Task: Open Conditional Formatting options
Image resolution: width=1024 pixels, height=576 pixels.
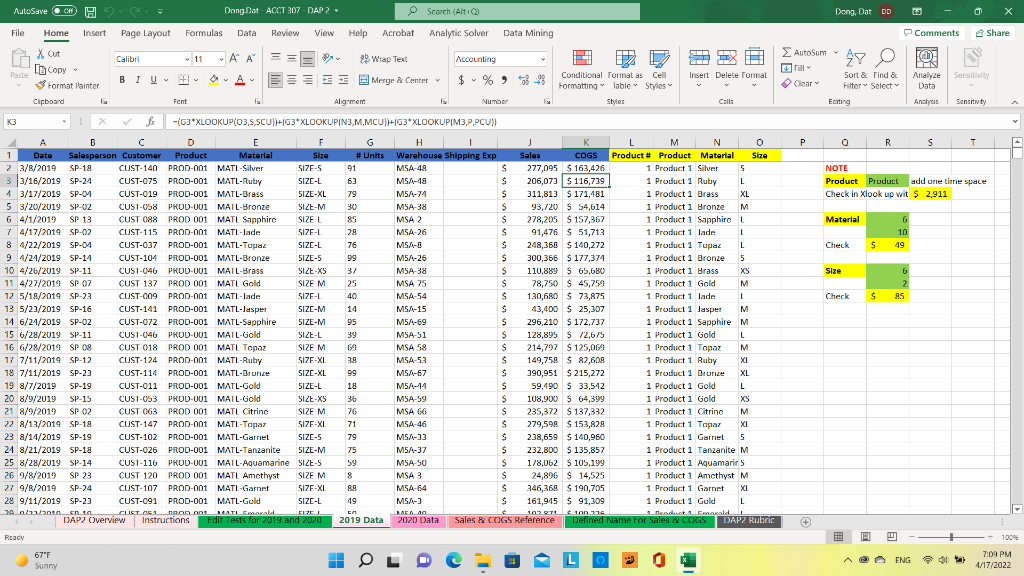Action: tap(581, 72)
